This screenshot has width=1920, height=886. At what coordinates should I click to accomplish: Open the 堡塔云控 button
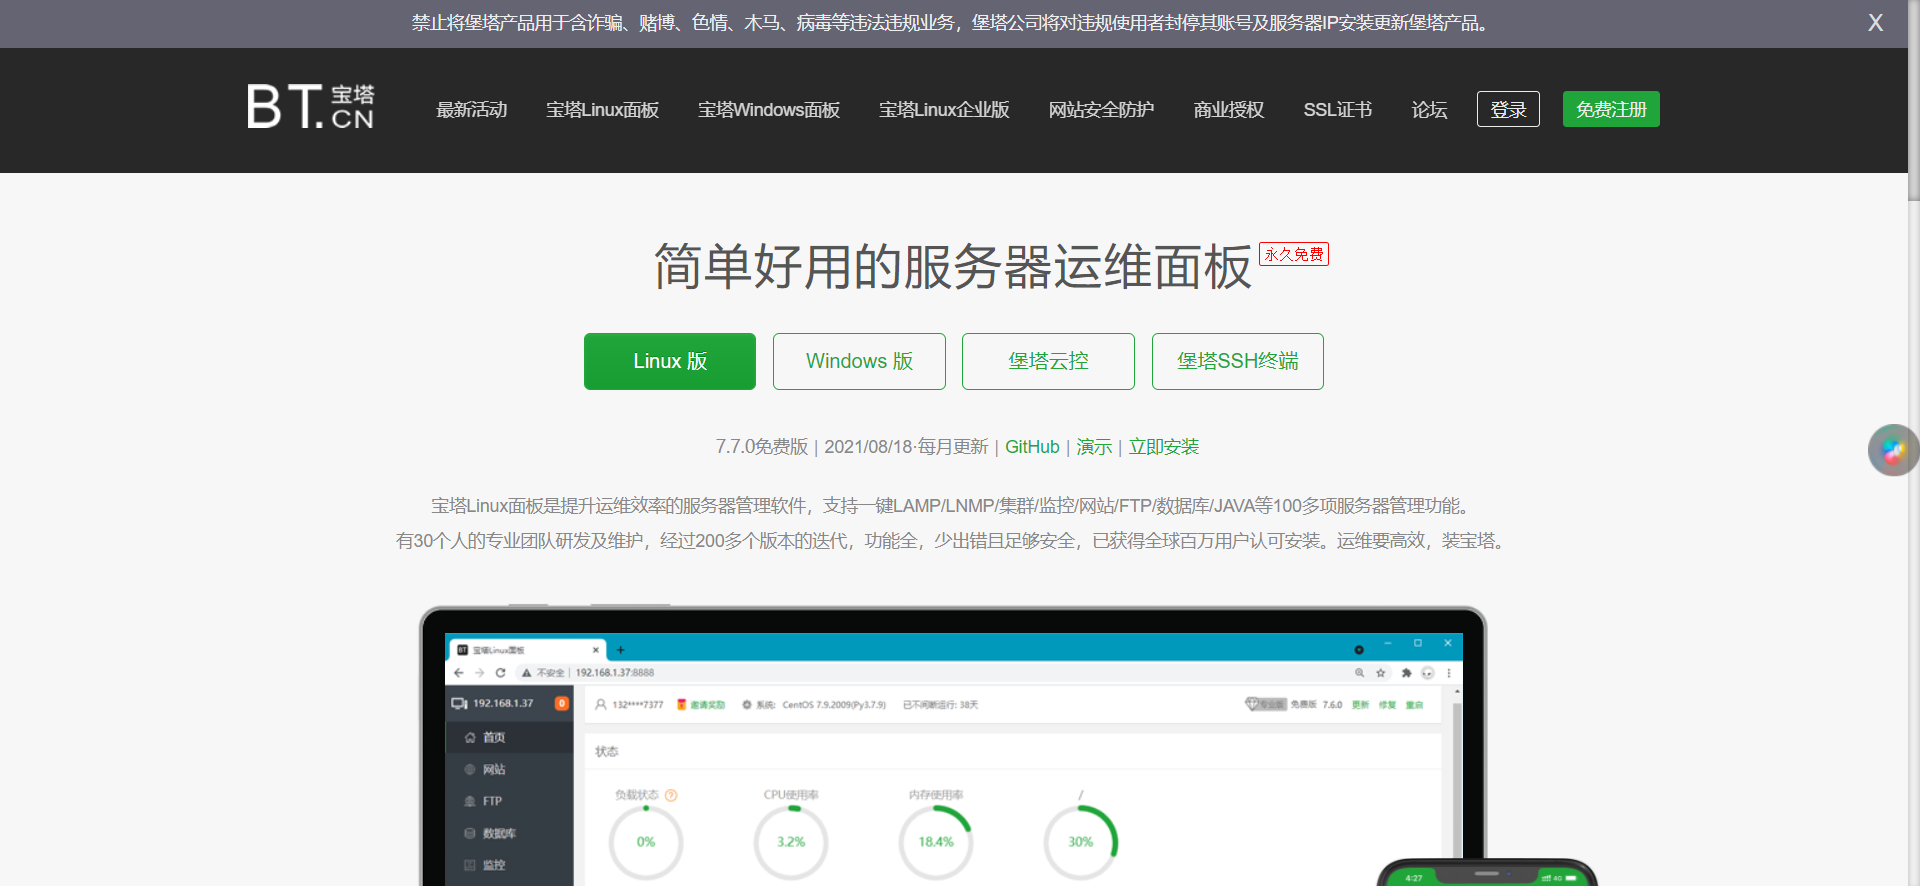pos(1048,361)
